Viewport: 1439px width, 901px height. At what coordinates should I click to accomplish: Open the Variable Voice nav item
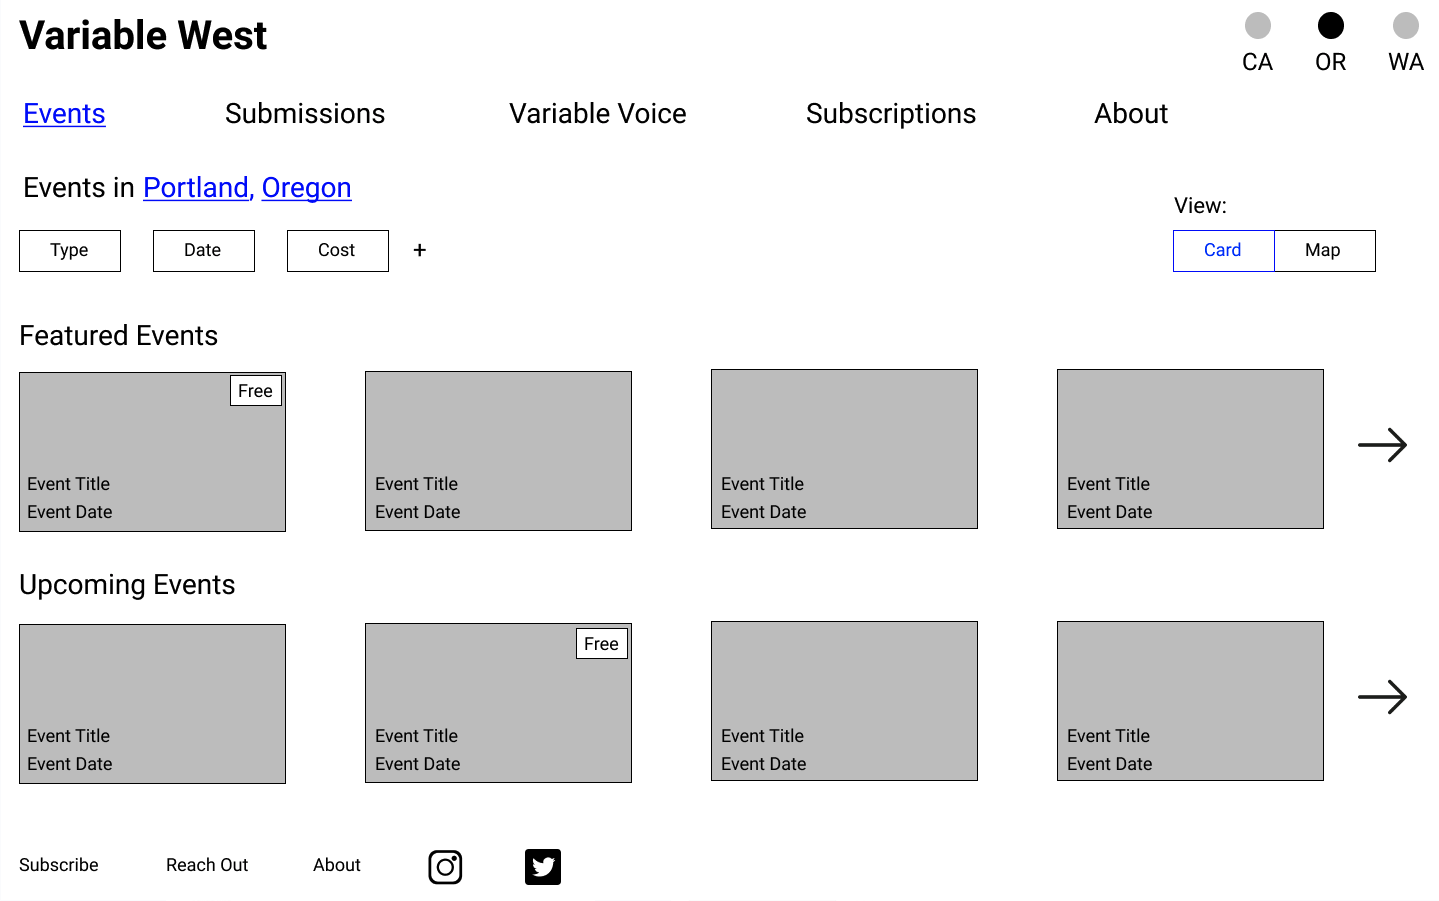pos(598,114)
